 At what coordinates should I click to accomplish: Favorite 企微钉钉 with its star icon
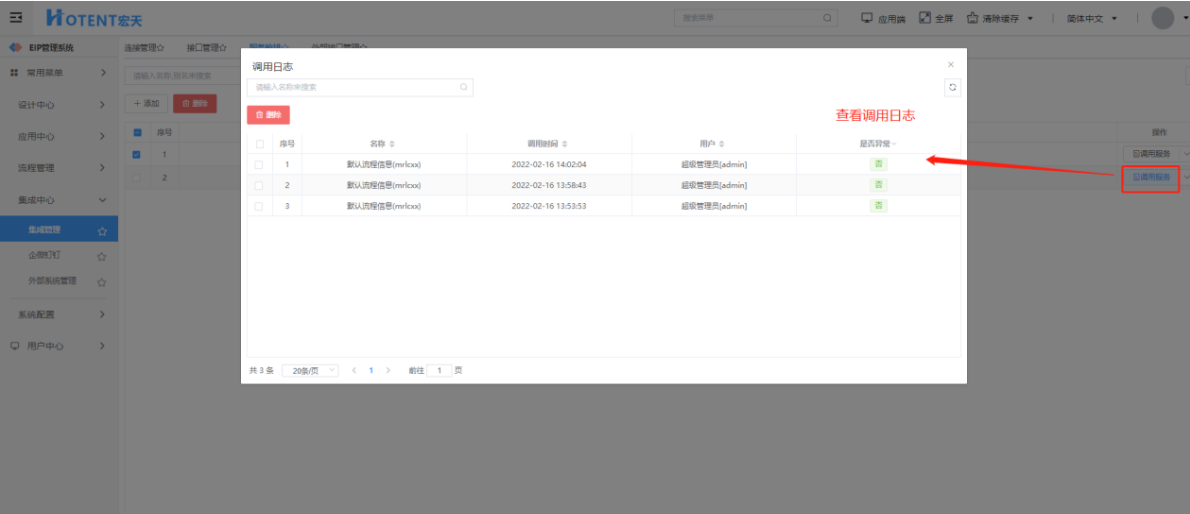[102, 257]
